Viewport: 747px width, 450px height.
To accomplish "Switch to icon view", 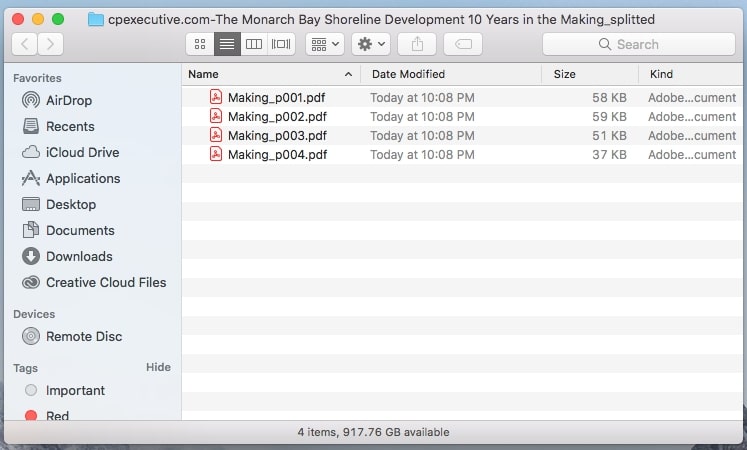I will click(199, 44).
